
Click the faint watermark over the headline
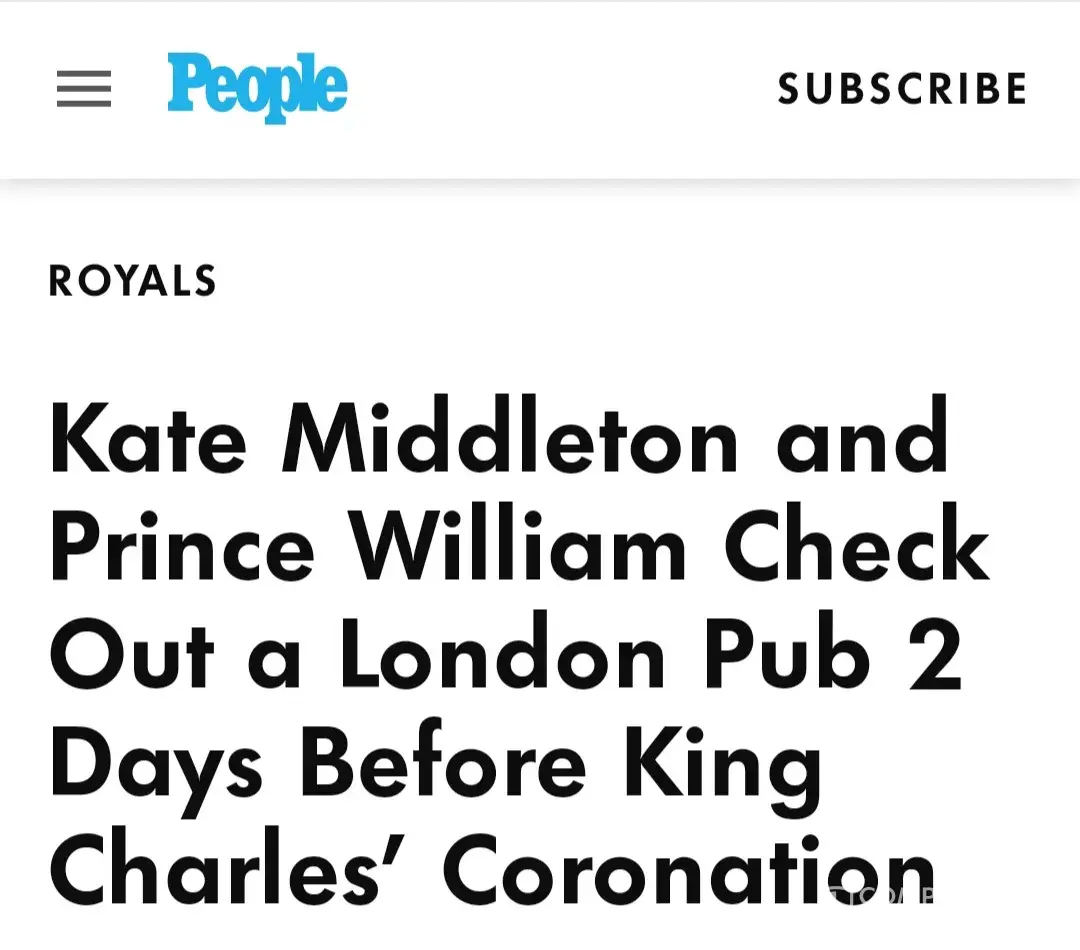pos(880,895)
